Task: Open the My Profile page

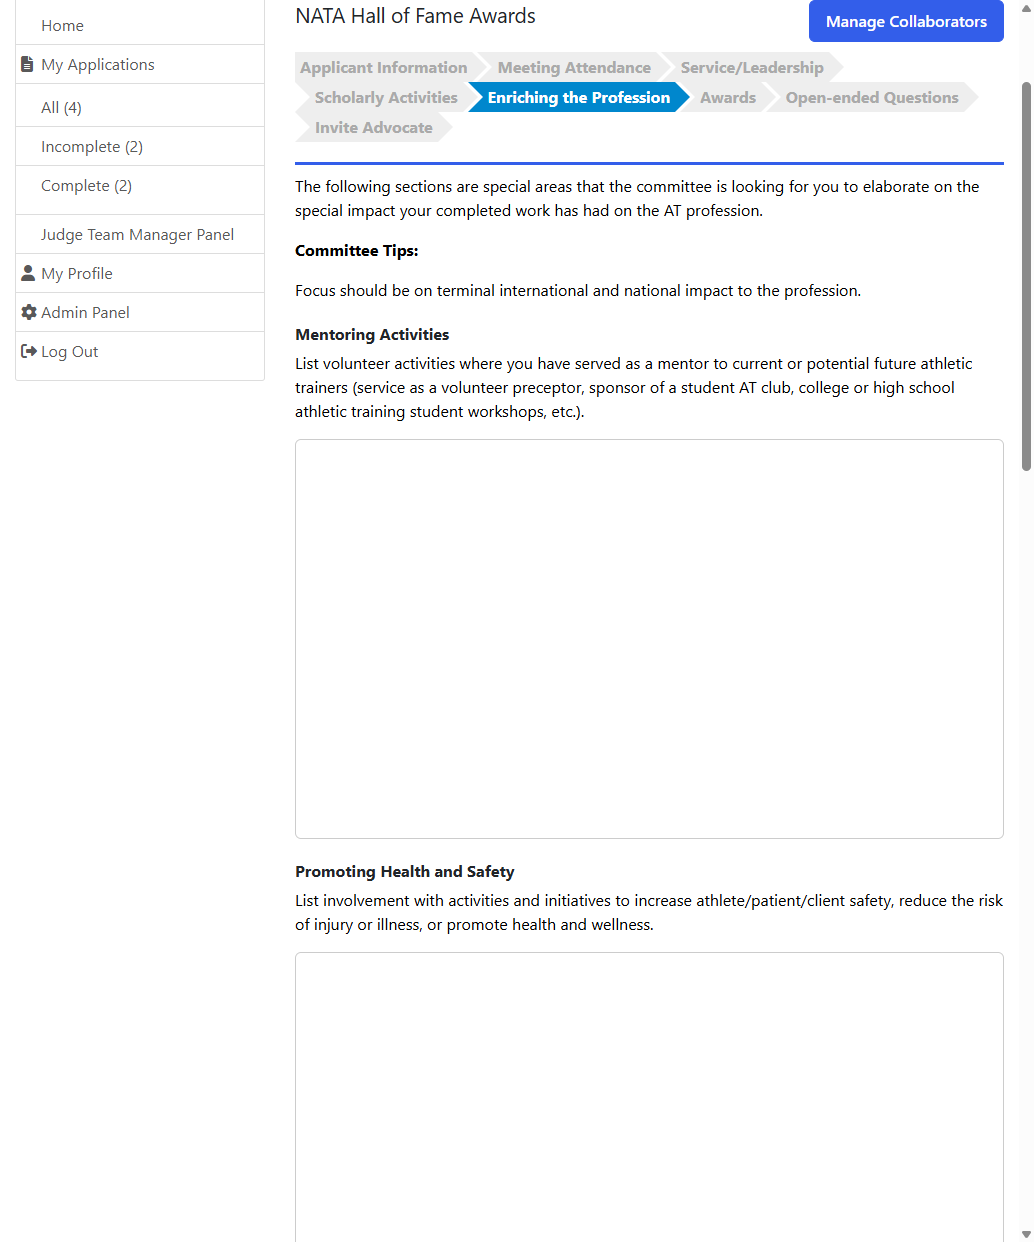Action: (77, 273)
